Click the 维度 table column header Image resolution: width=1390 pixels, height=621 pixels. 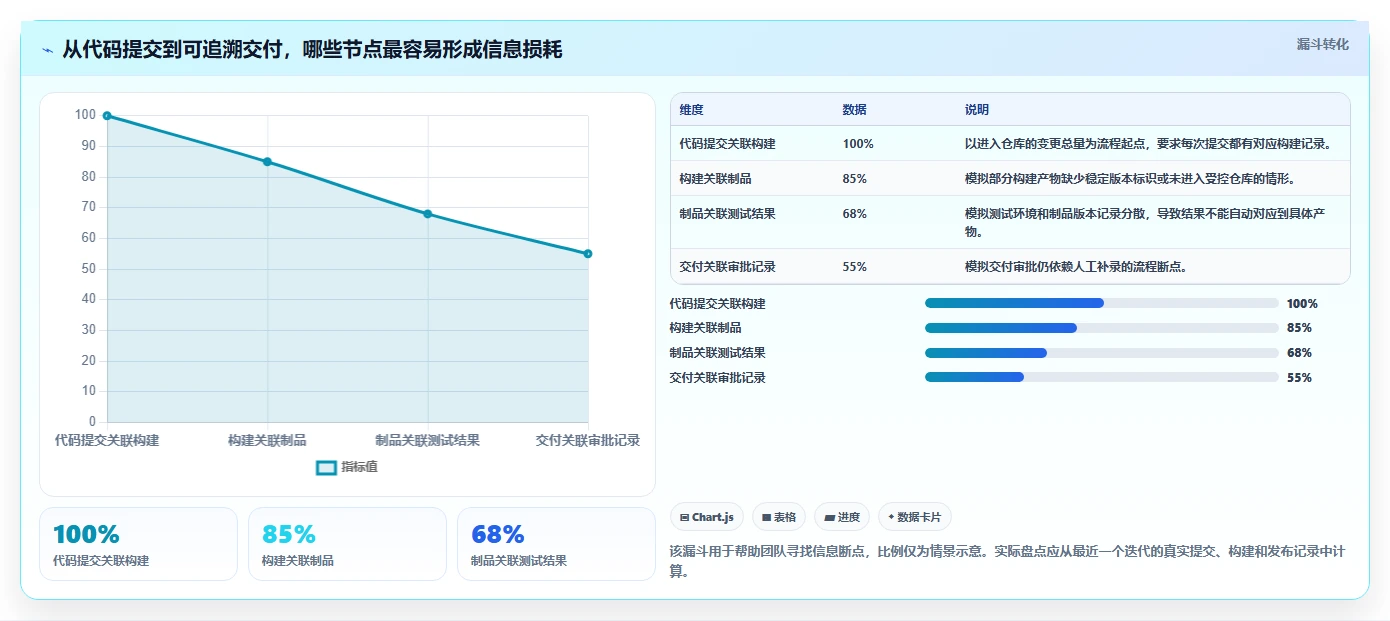pyautogui.click(x=691, y=110)
